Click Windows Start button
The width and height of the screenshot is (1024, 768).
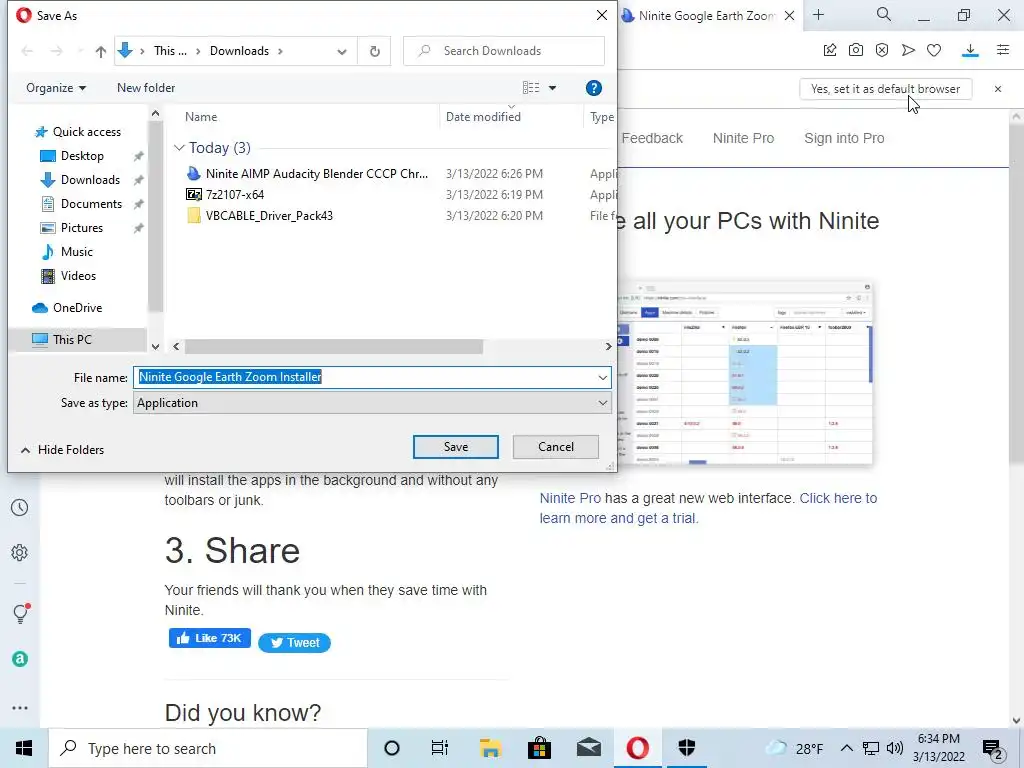(x=24, y=748)
